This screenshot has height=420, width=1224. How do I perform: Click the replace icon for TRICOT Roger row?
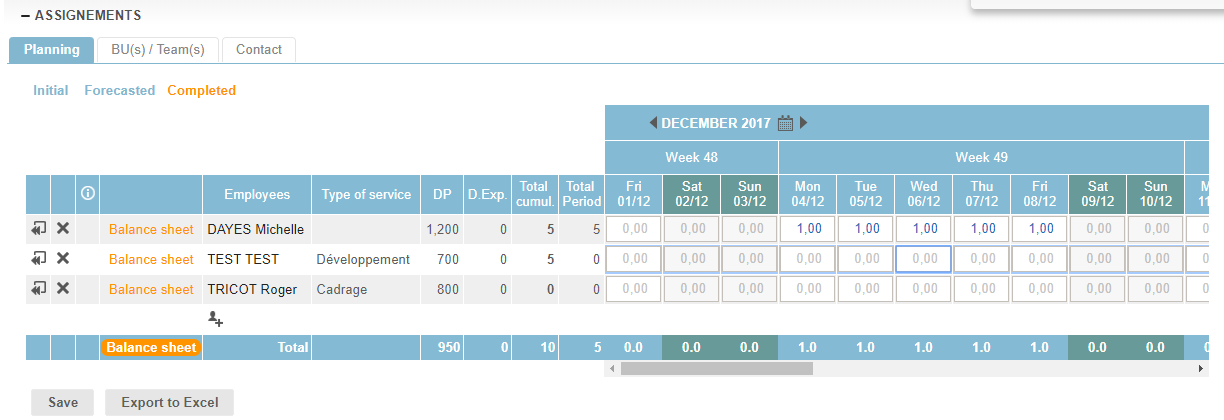[38, 289]
